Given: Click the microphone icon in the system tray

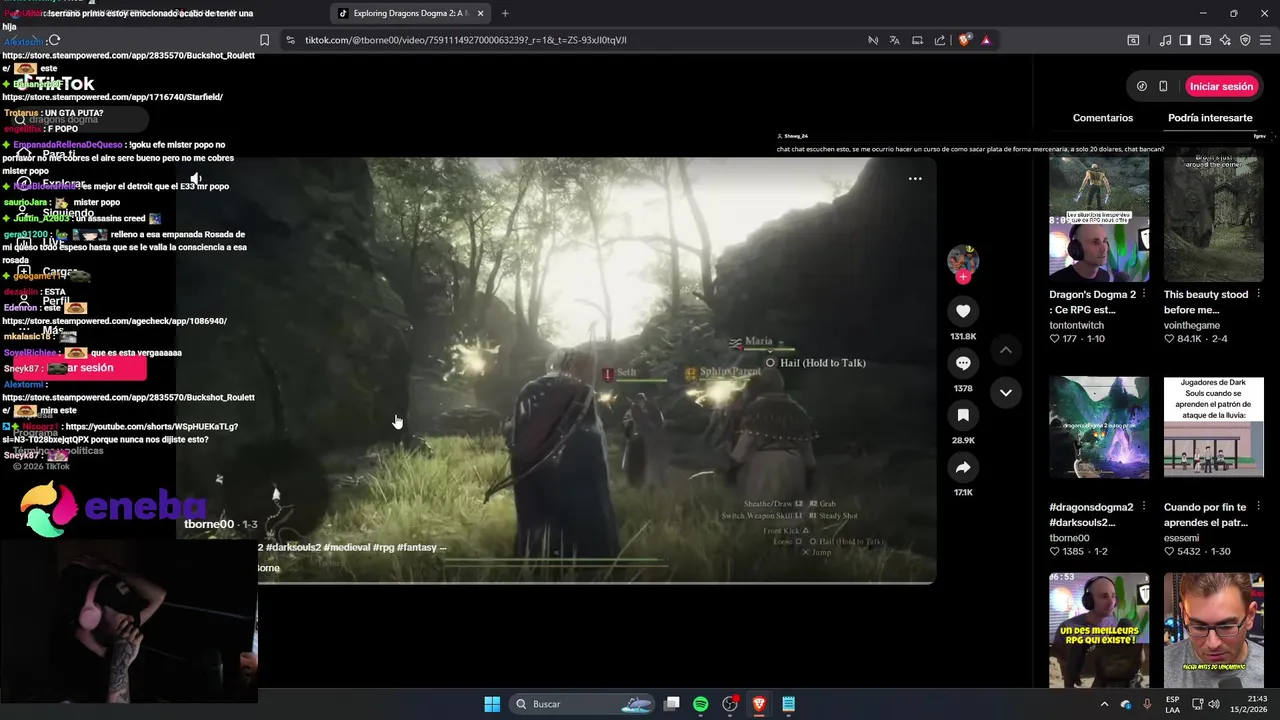Looking at the screenshot, I should click(1147, 704).
